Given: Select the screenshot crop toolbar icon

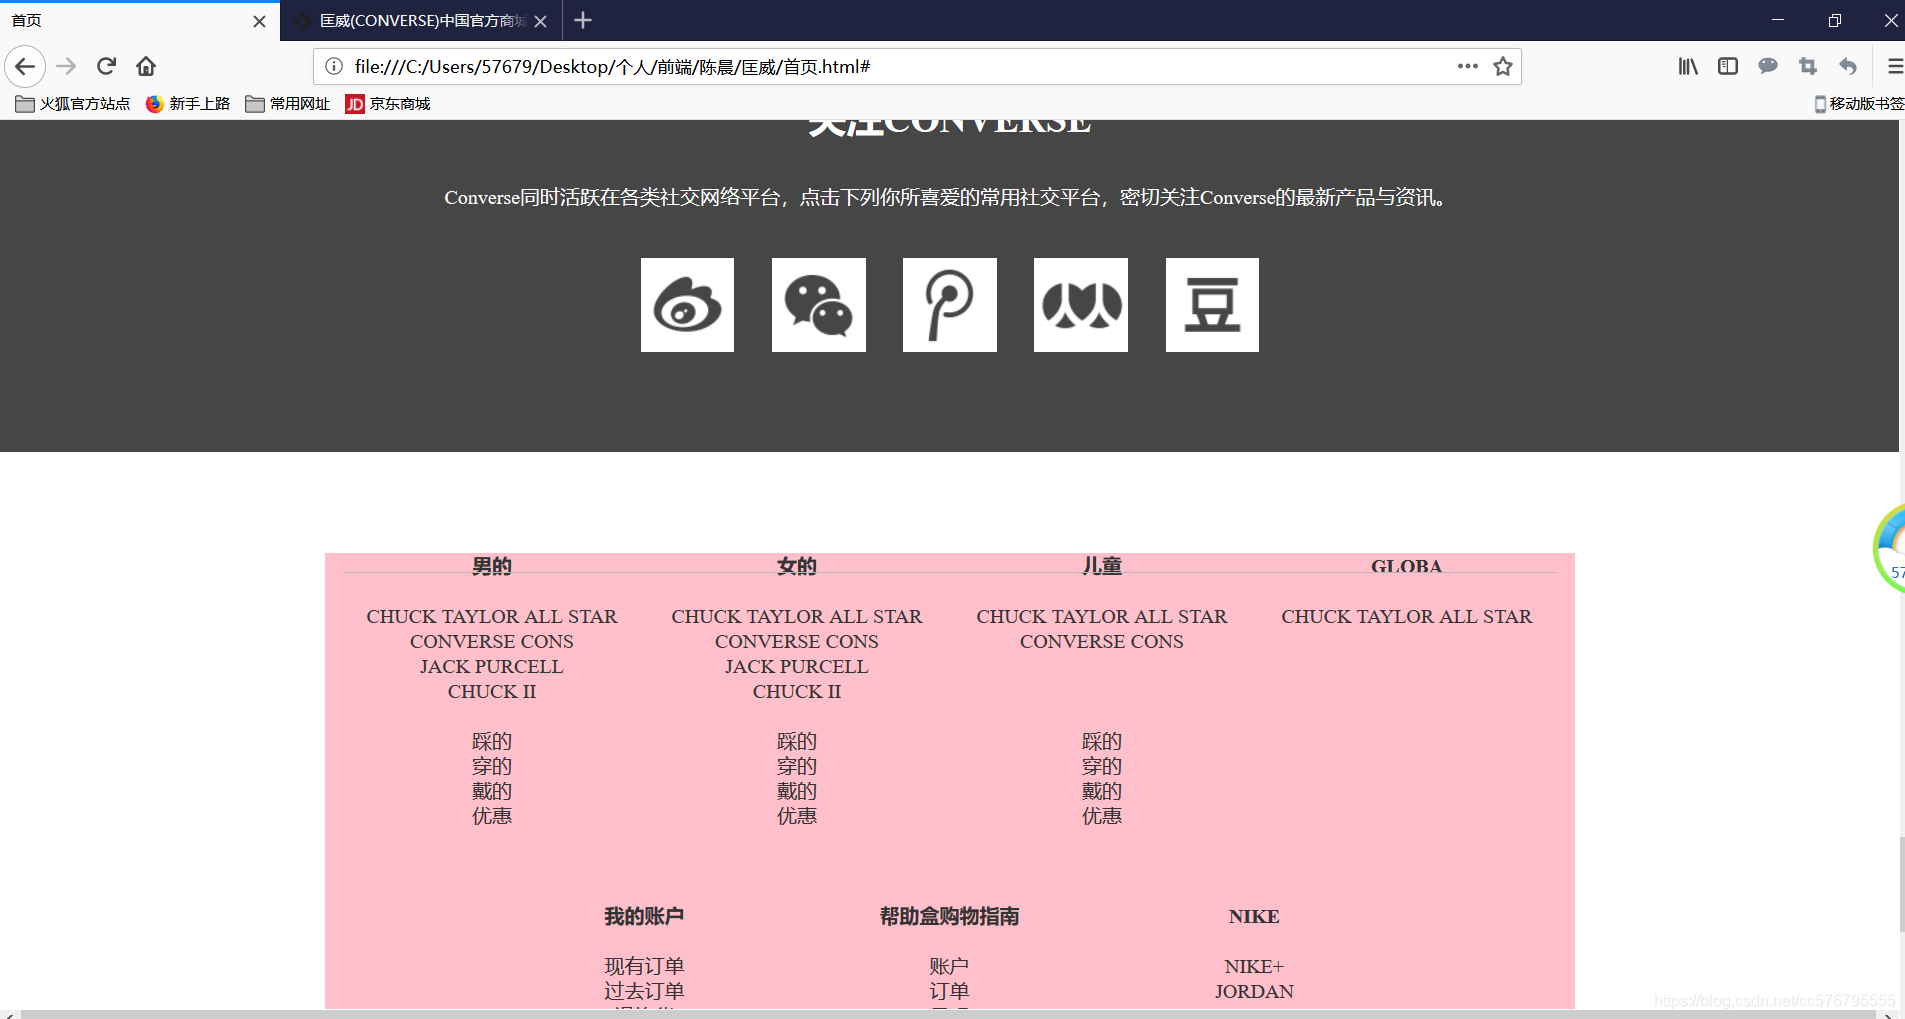Looking at the screenshot, I should coord(1808,66).
